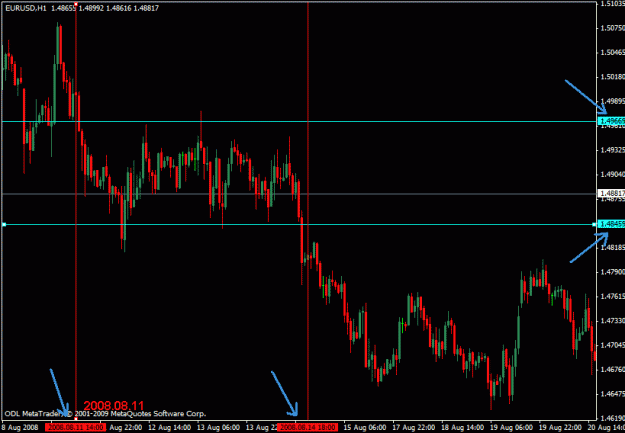Click the 18 Aug 14:00 time axis label

point(462,427)
